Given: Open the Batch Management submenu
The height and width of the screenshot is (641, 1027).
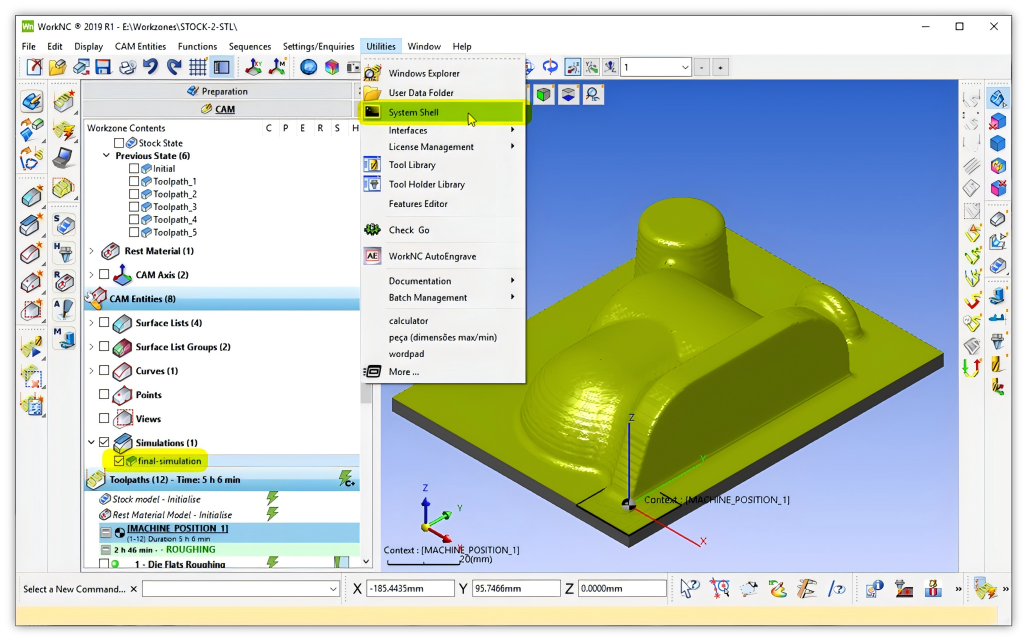Looking at the screenshot, I should coord(443,297).
